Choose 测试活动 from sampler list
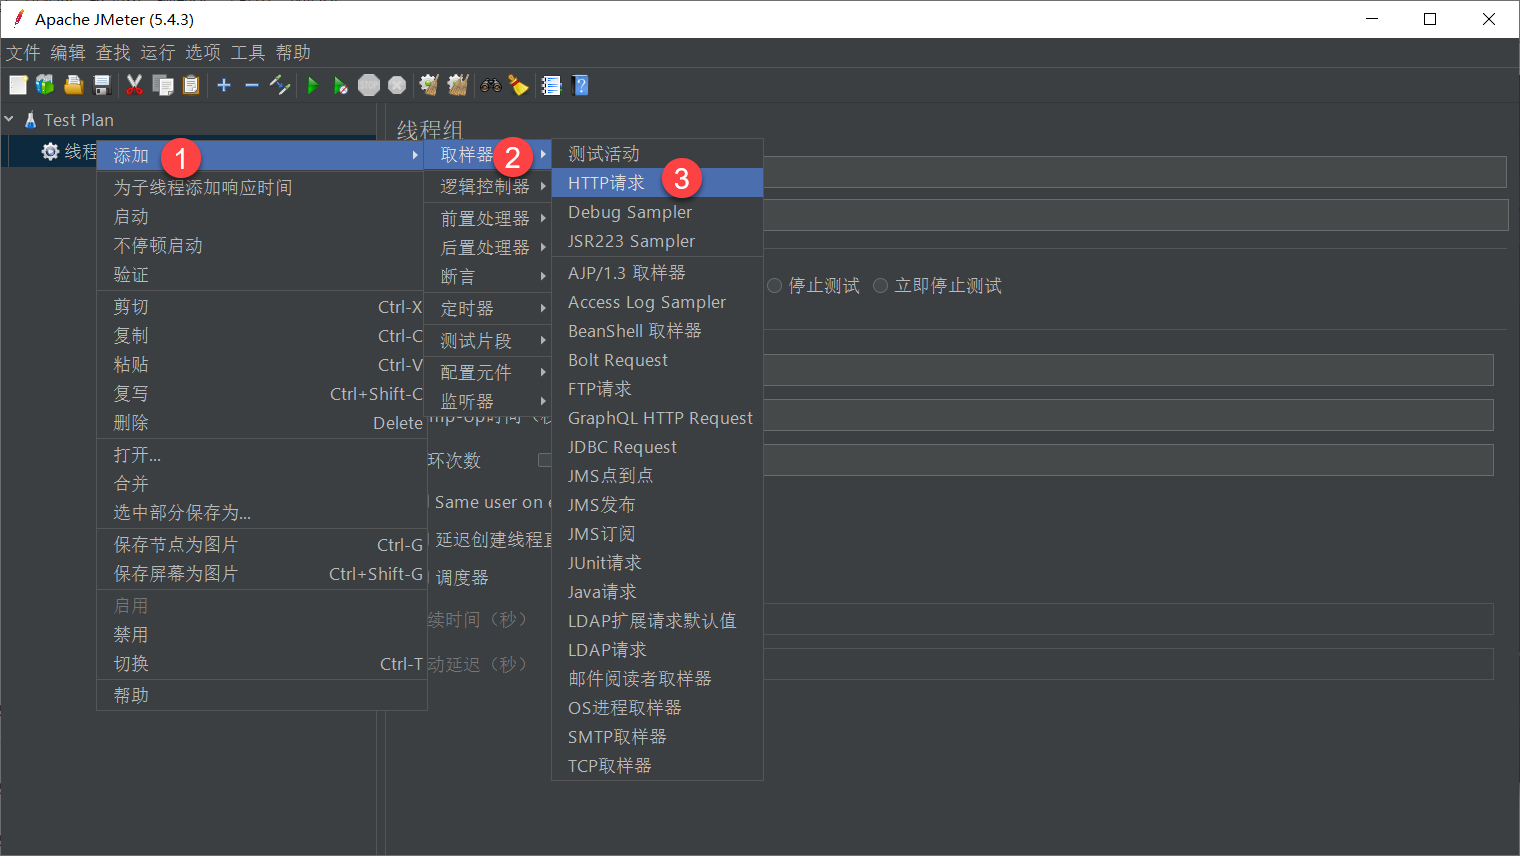This screenshot has height=856, width=1520. (657, 154)
